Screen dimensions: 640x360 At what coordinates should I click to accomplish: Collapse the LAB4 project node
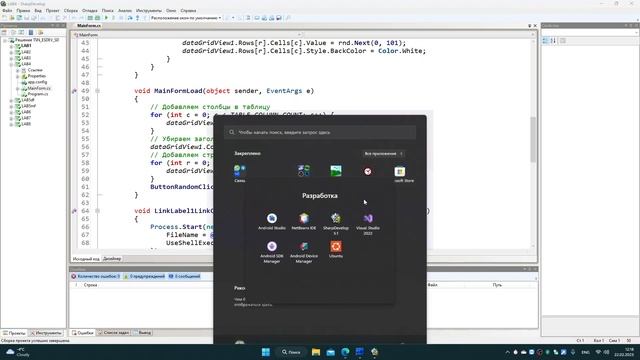click(11, 64)
